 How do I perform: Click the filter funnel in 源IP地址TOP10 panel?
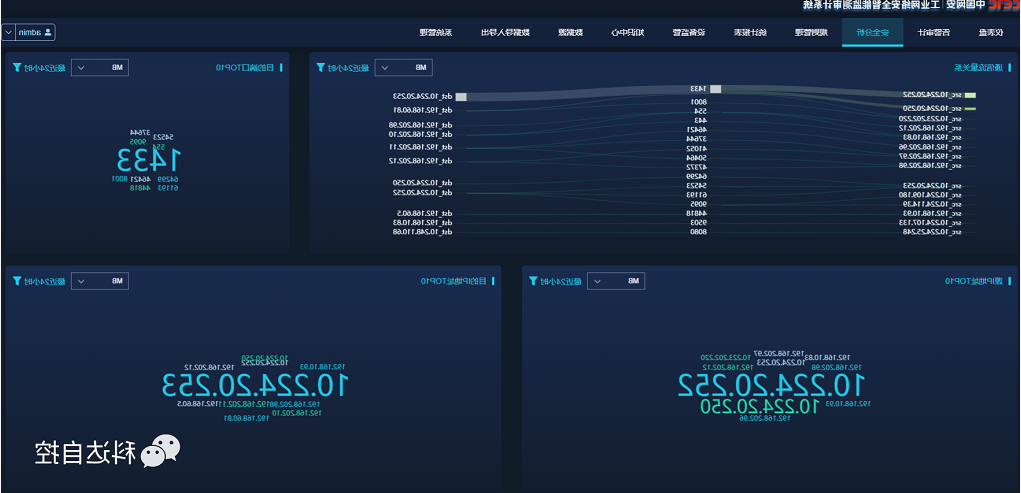coord(534,282)
